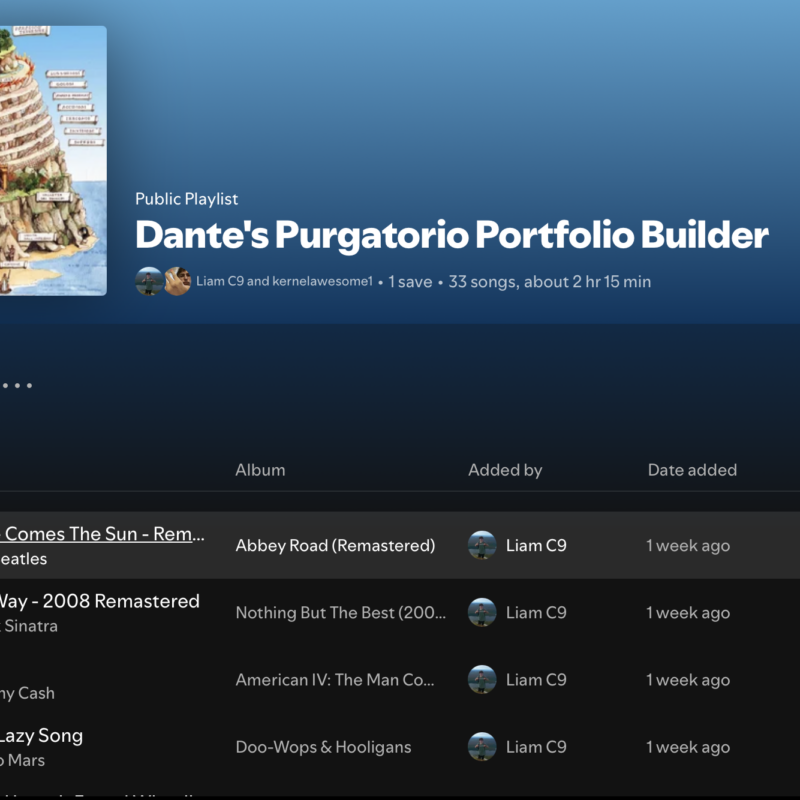
Task: Click Liam C9 name in Abbey Road row
Action: (536, 546)
